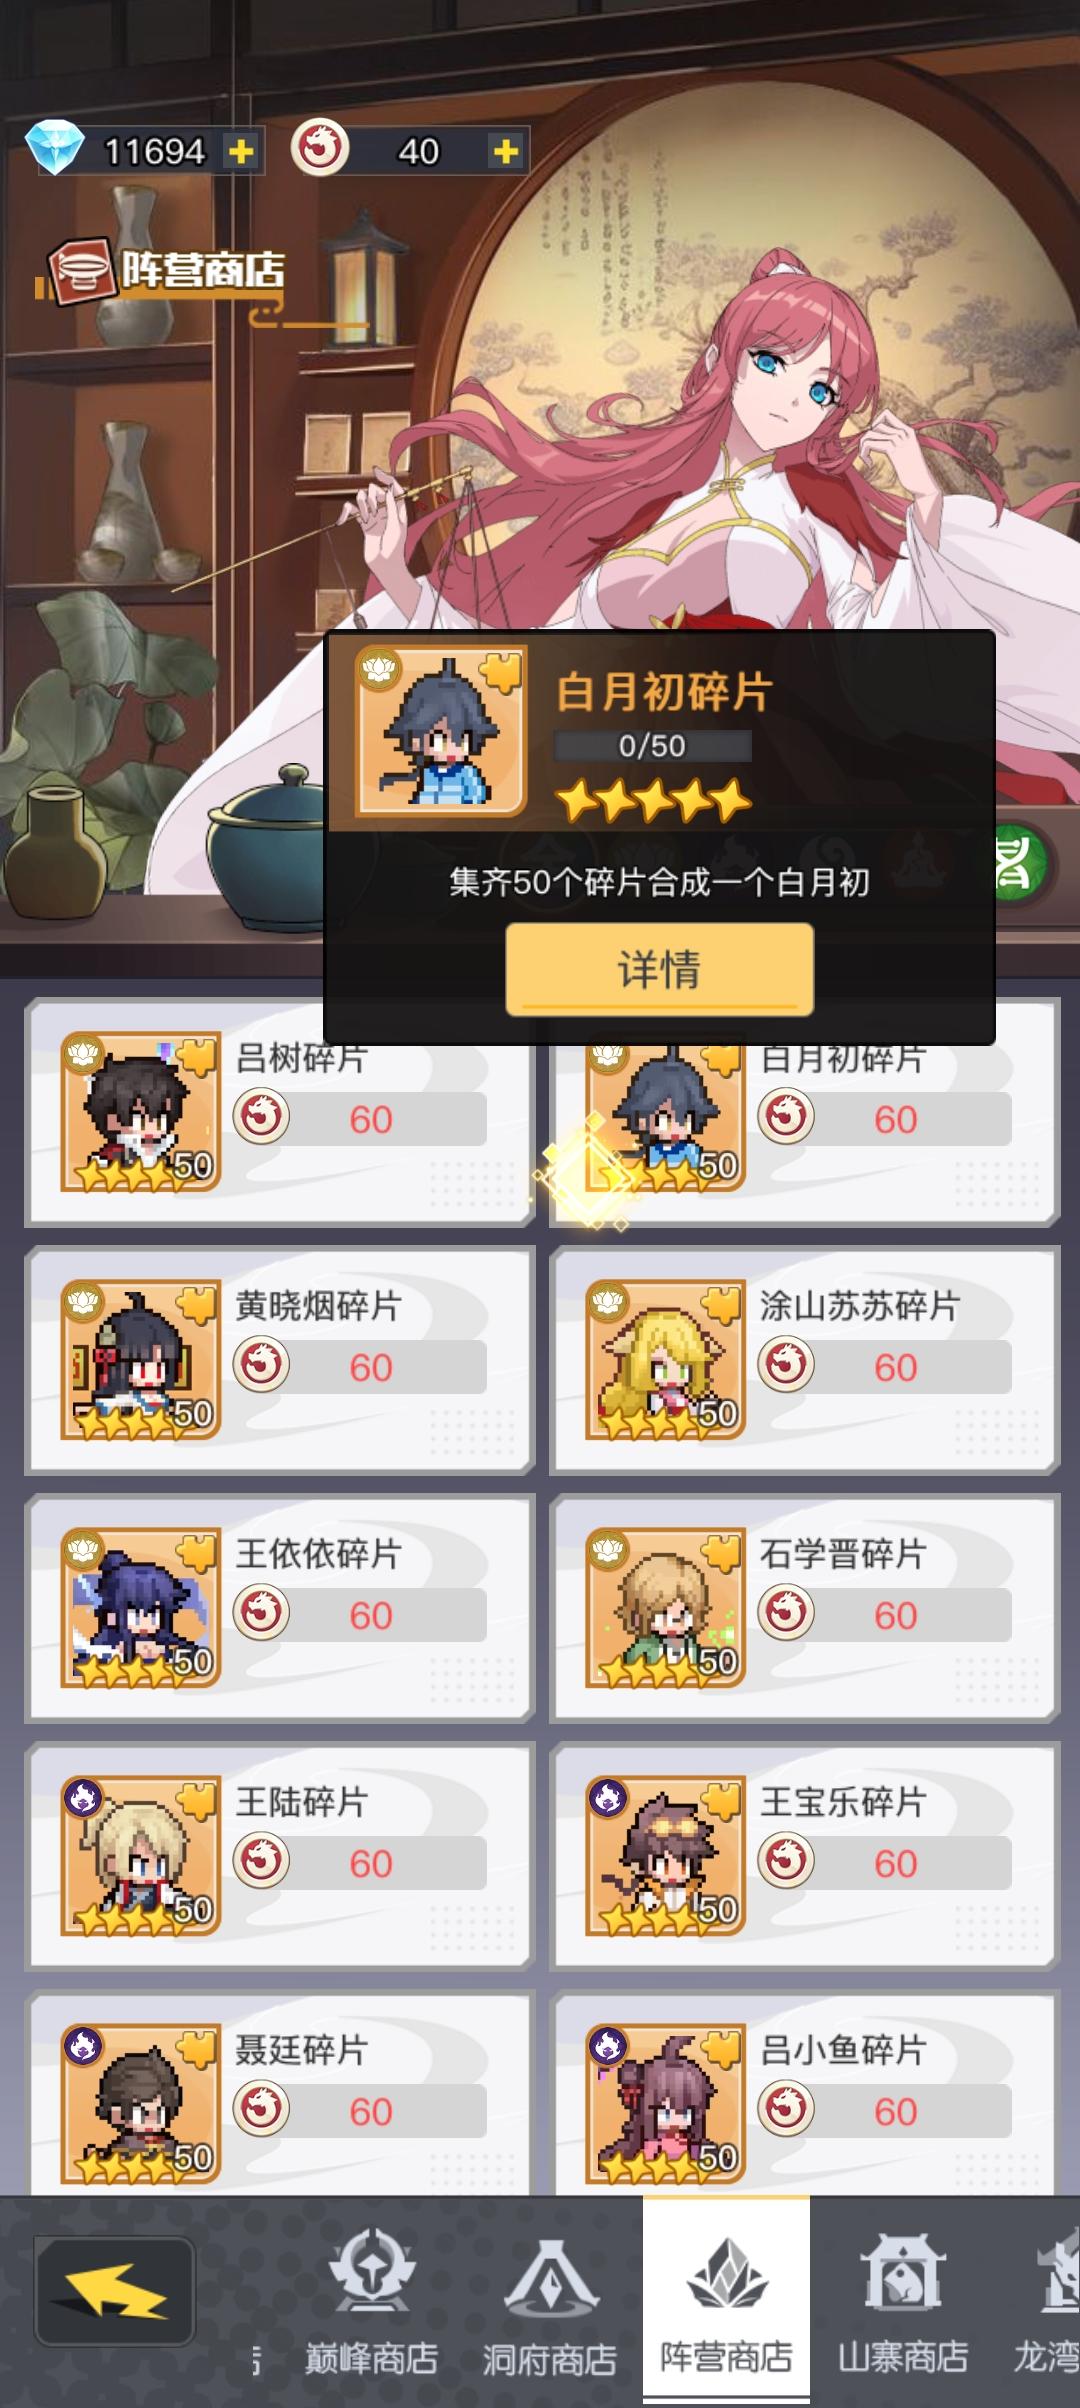Select 王宝乐碎片 shop item icon
1080x2408 pixels.
[665, 1856]
